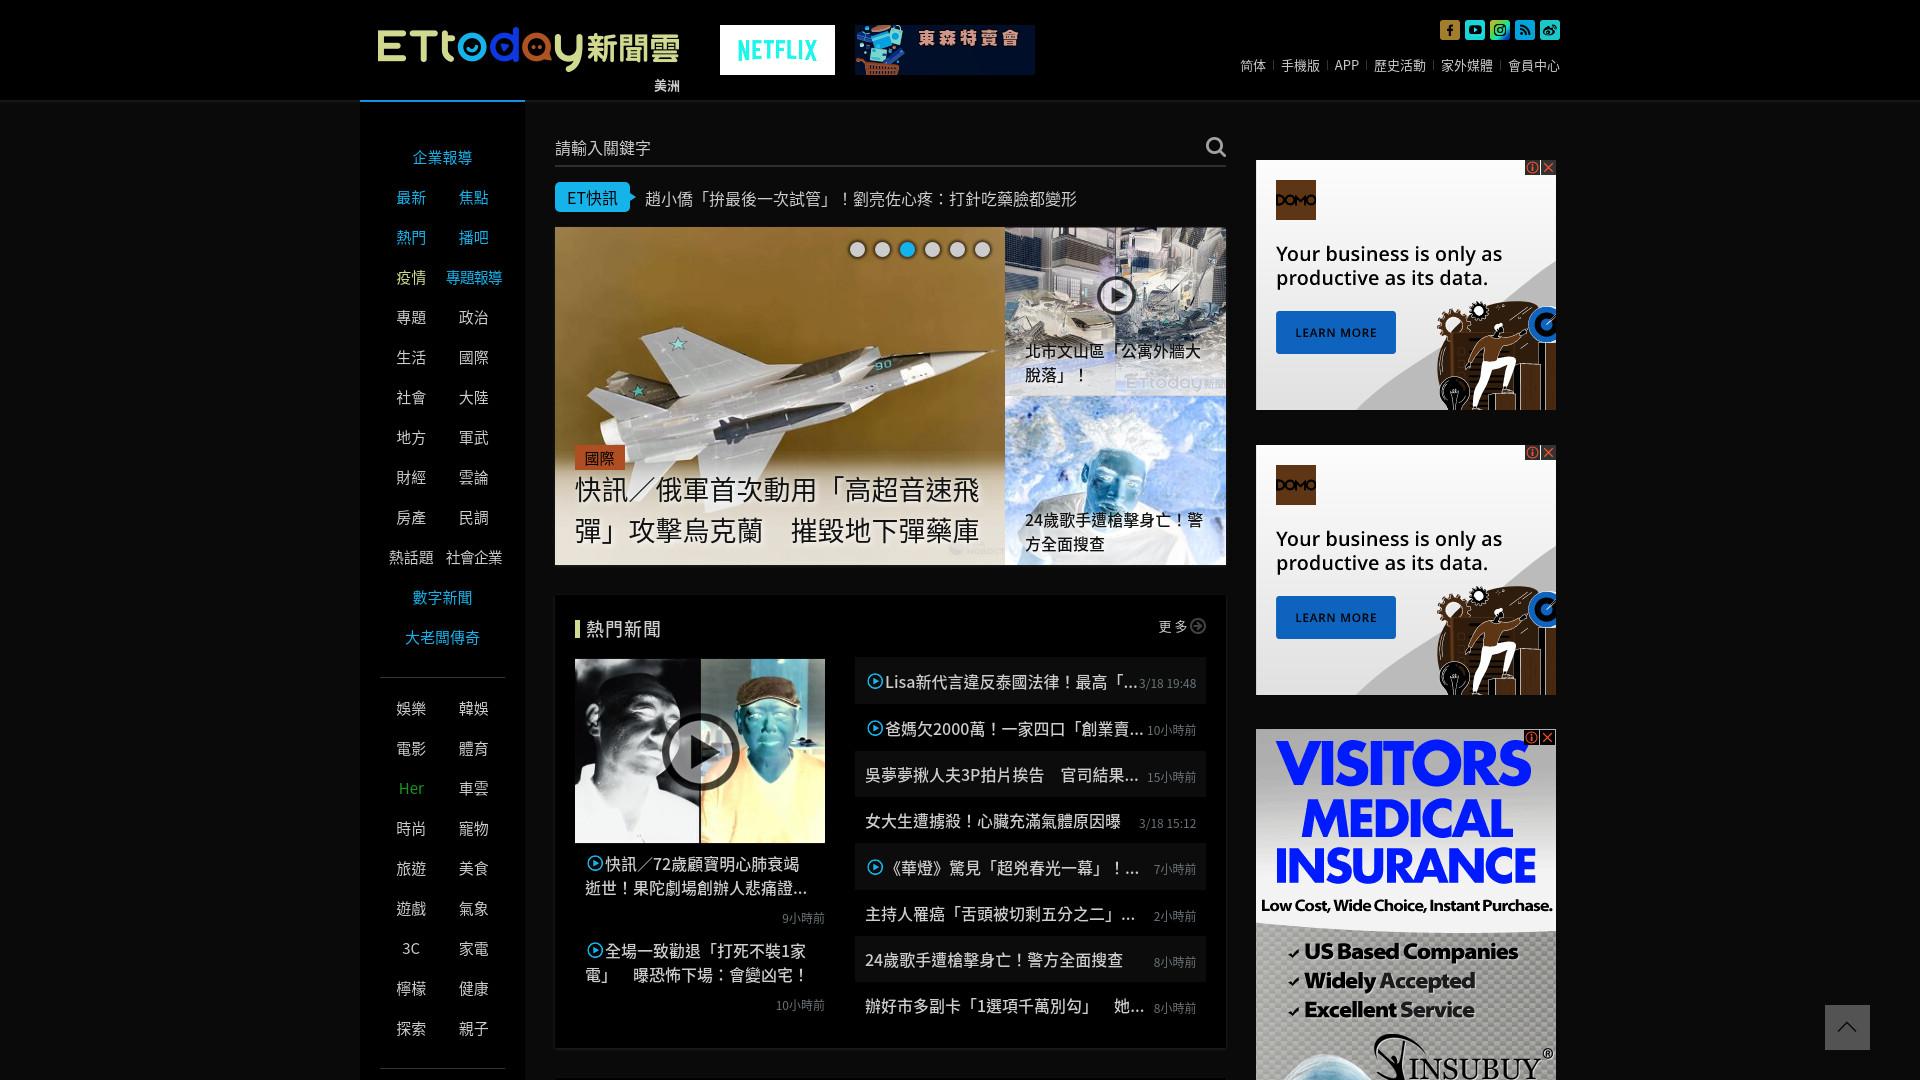Click the ET快訊 label
This screenshot has height=1080, width=1920.
[x=592, y=197]
